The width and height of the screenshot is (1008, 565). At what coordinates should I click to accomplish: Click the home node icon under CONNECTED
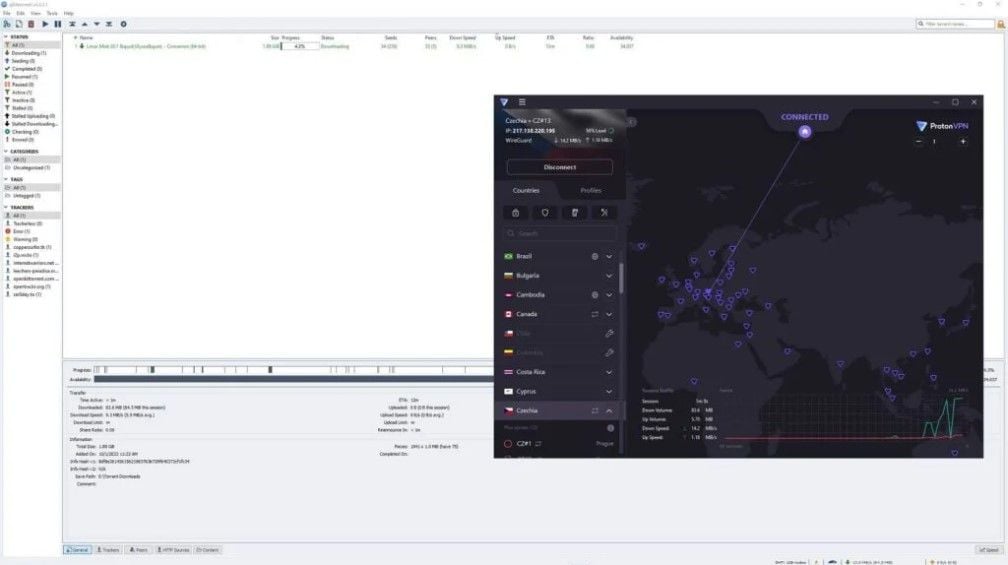[x=804, y=132]
